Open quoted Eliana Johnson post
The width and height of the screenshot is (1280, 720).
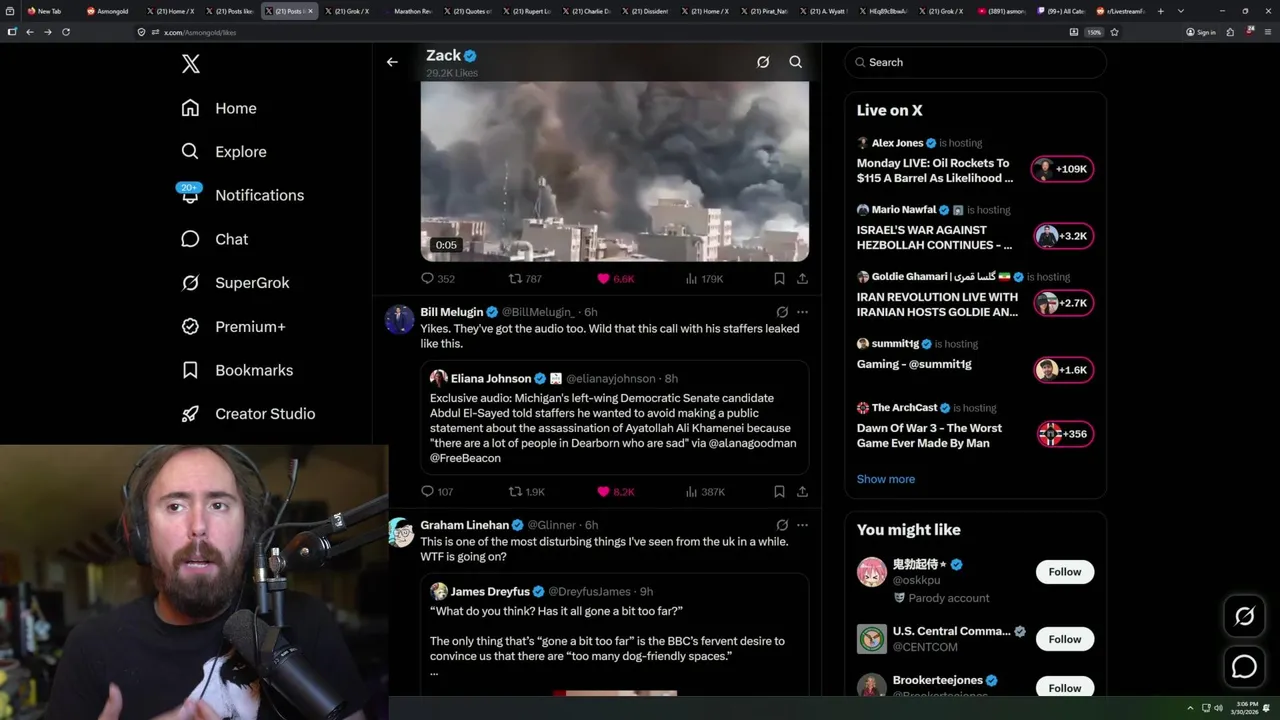click(x=614, y=416)
